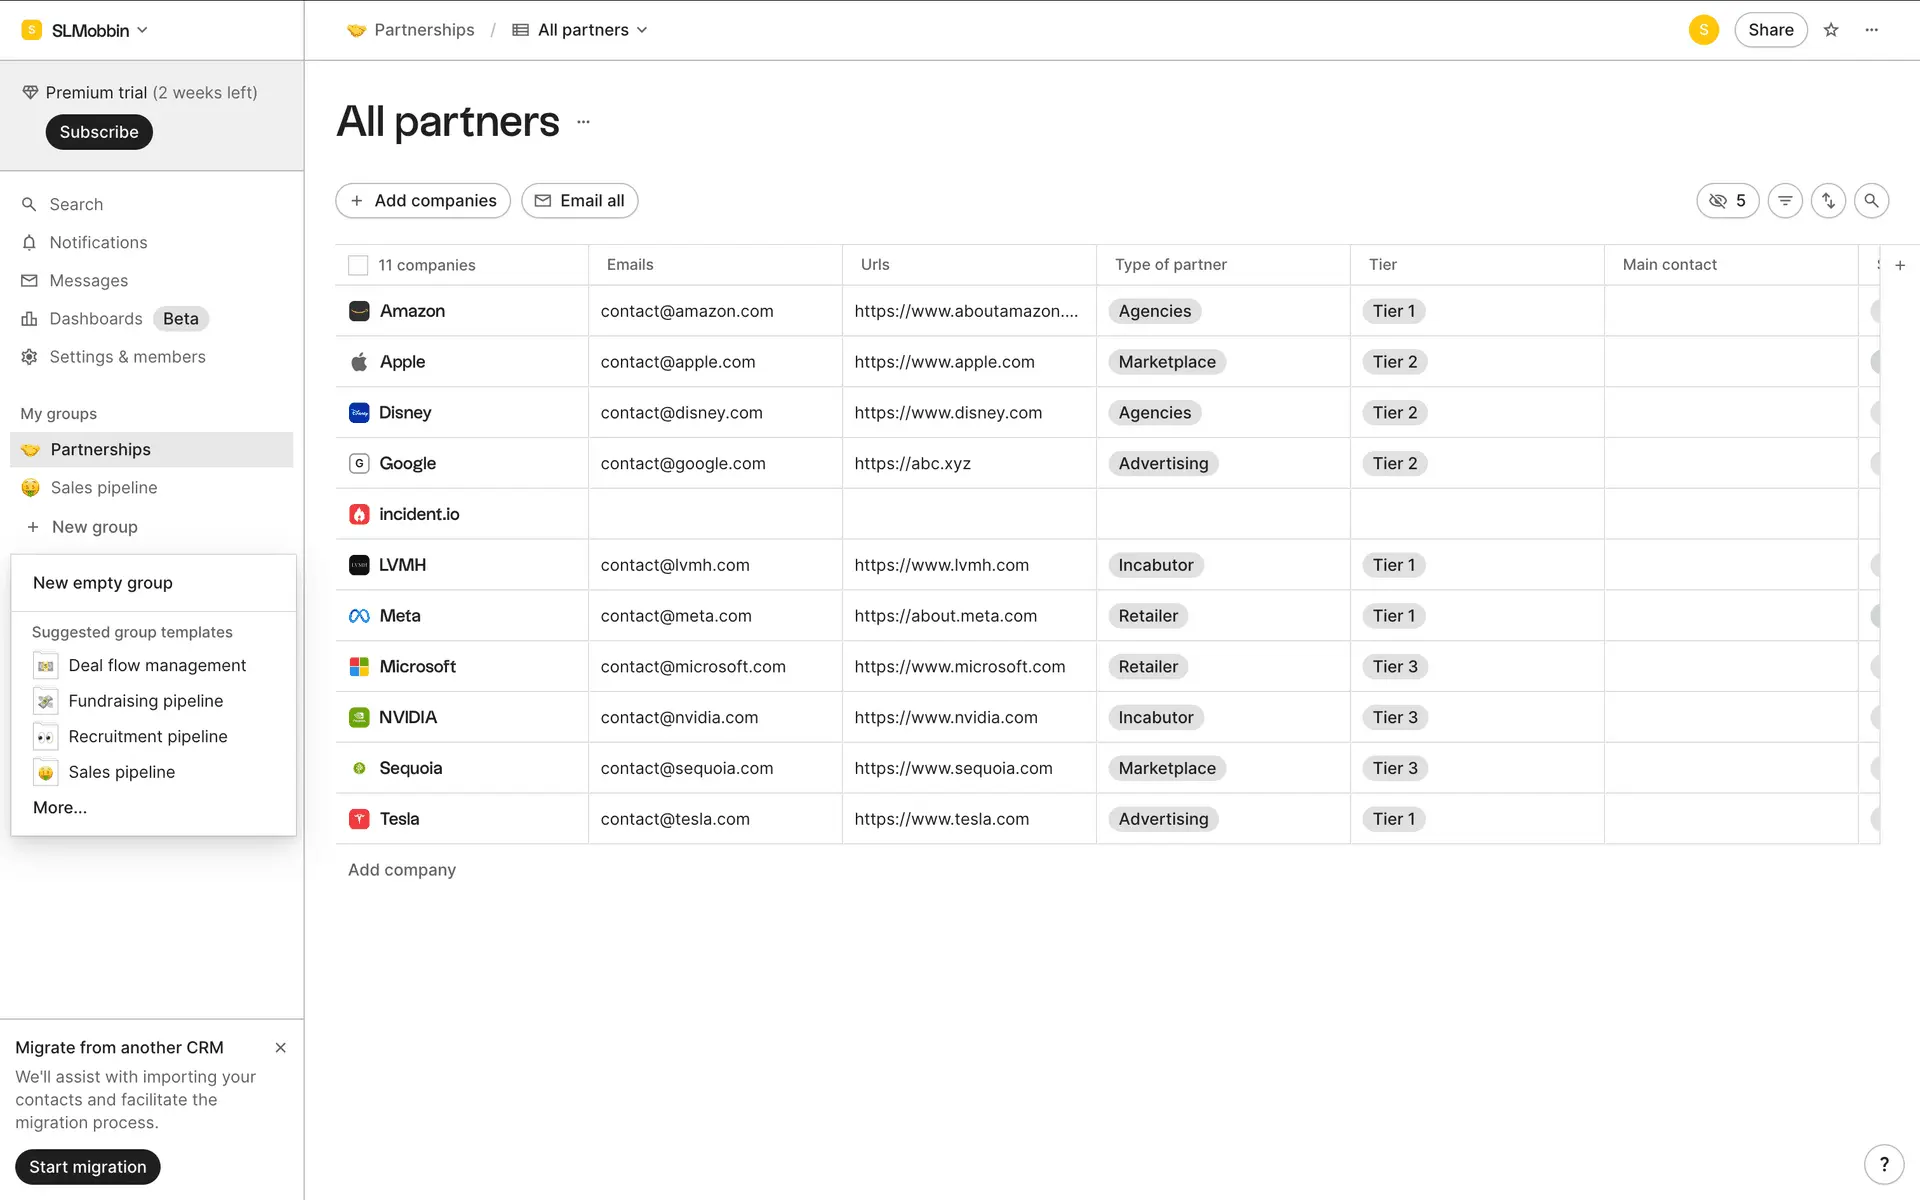The height and width of the screenshot is (1200, 1920).
Task: Choose New empty group menu option
Action: (x=103, y=583)
